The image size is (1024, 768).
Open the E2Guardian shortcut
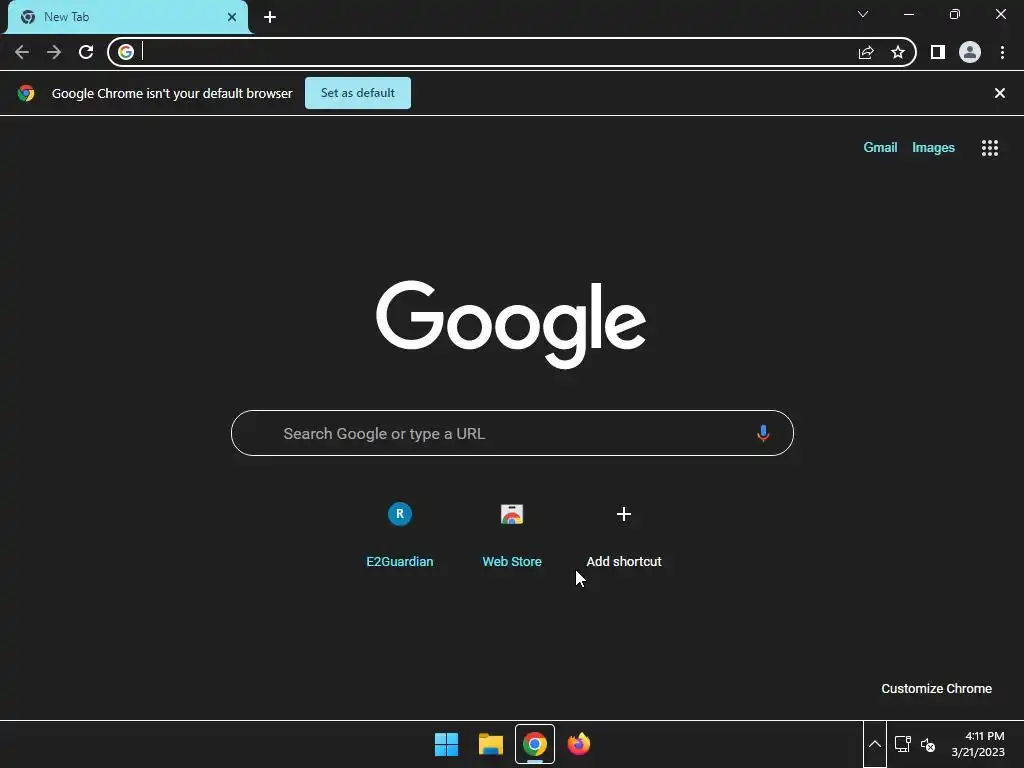point(400,533)
